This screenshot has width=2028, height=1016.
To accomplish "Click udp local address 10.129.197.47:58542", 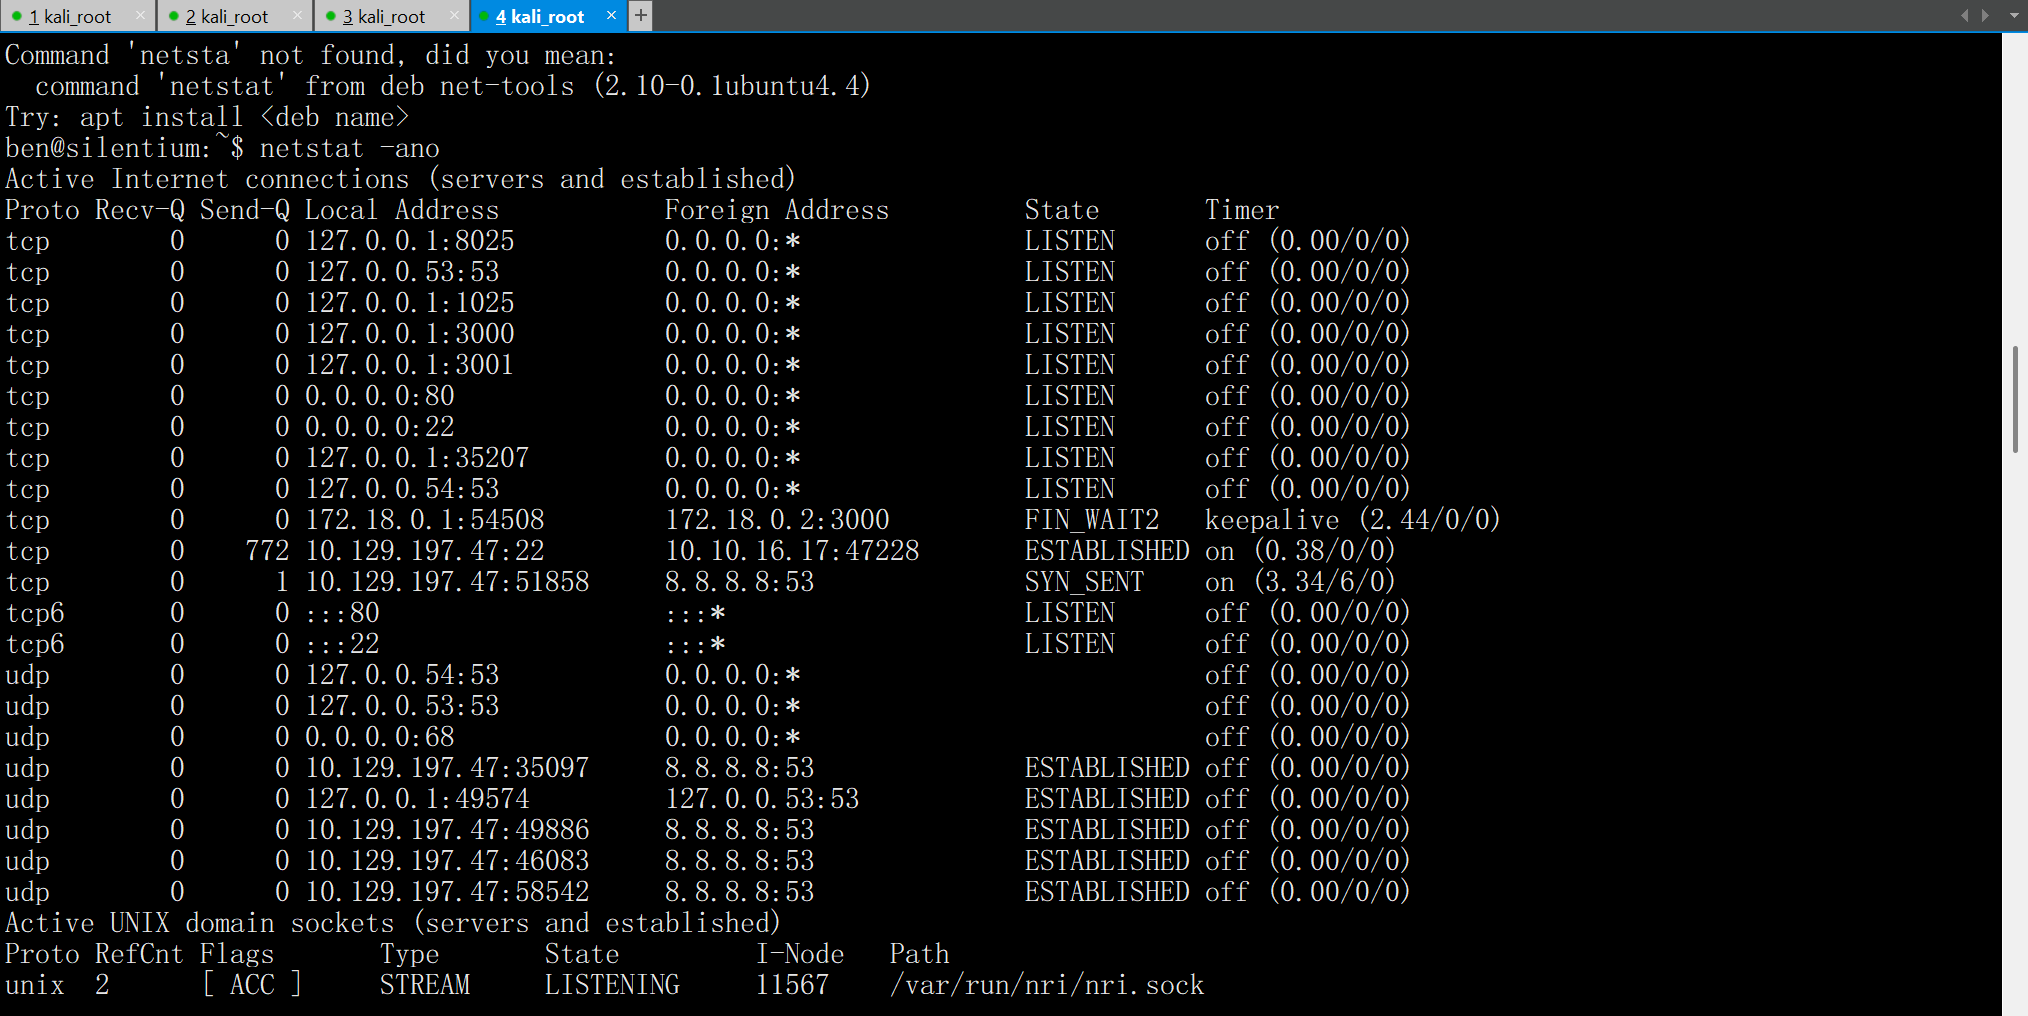I will pyautogui.click(x=447, y=892).
